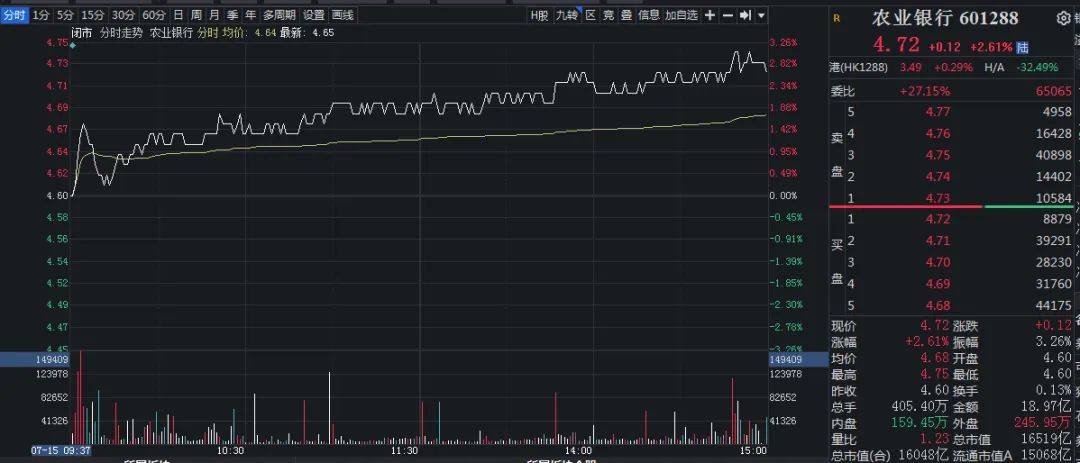Click the 分时走势 chart title label
The image size is (1080, 463).
click(123, 32)
